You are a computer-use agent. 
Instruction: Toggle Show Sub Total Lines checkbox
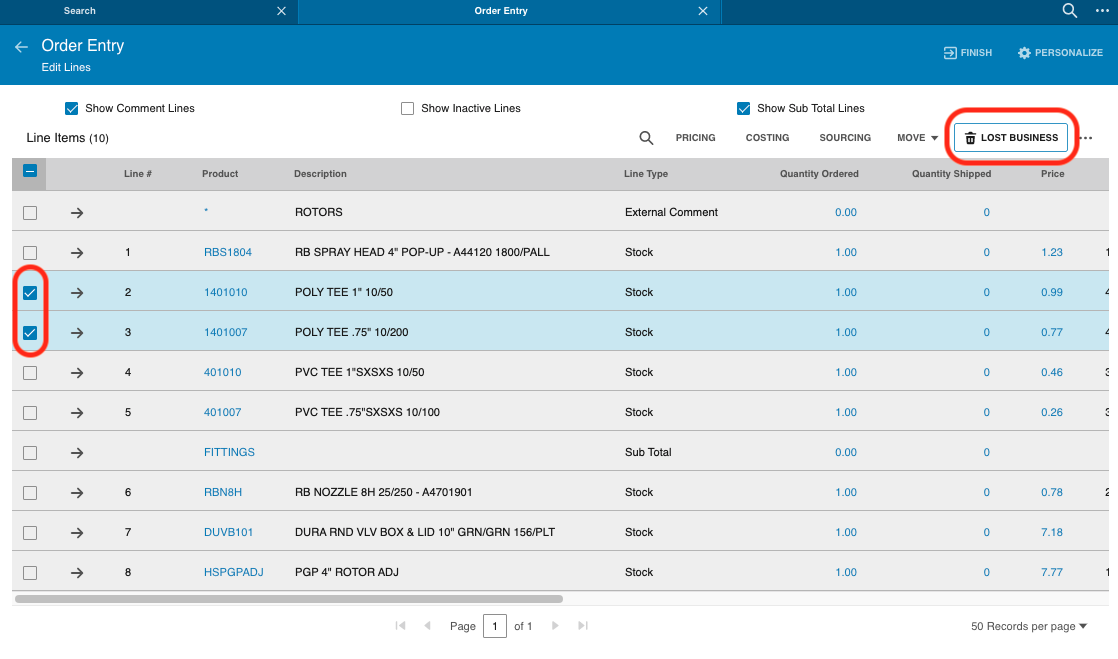(744, 108)
